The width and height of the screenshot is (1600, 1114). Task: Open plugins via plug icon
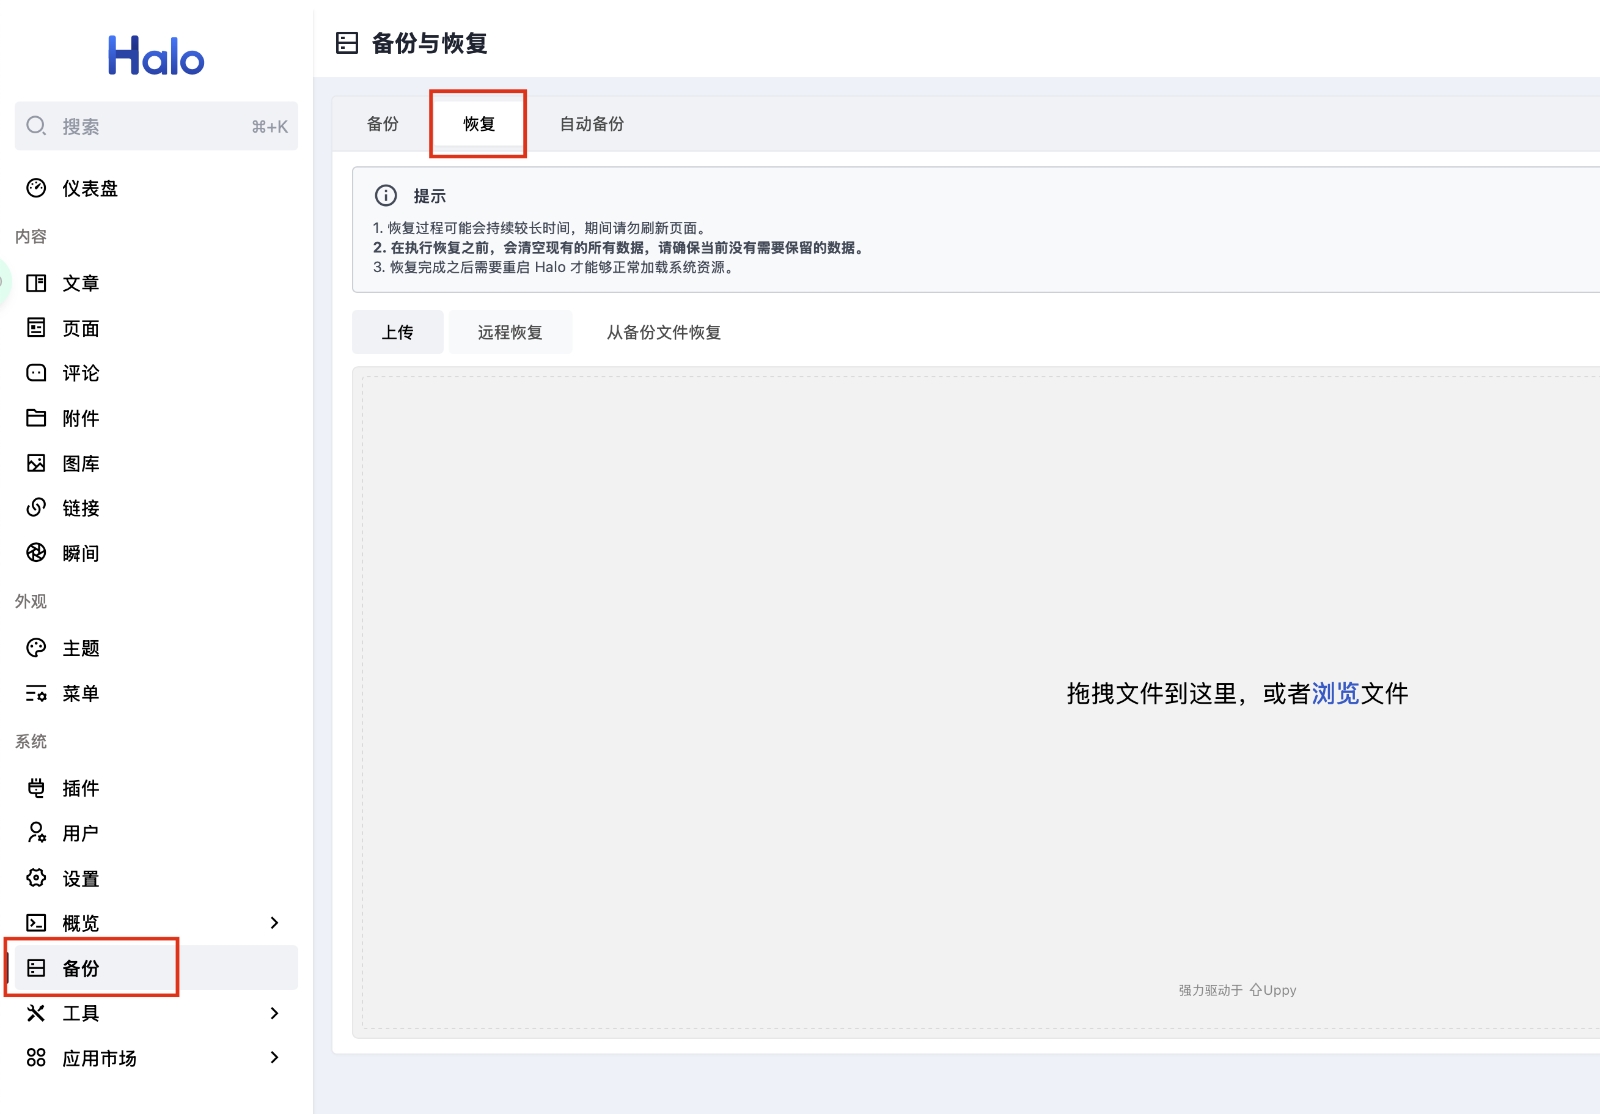pos(36,788)
